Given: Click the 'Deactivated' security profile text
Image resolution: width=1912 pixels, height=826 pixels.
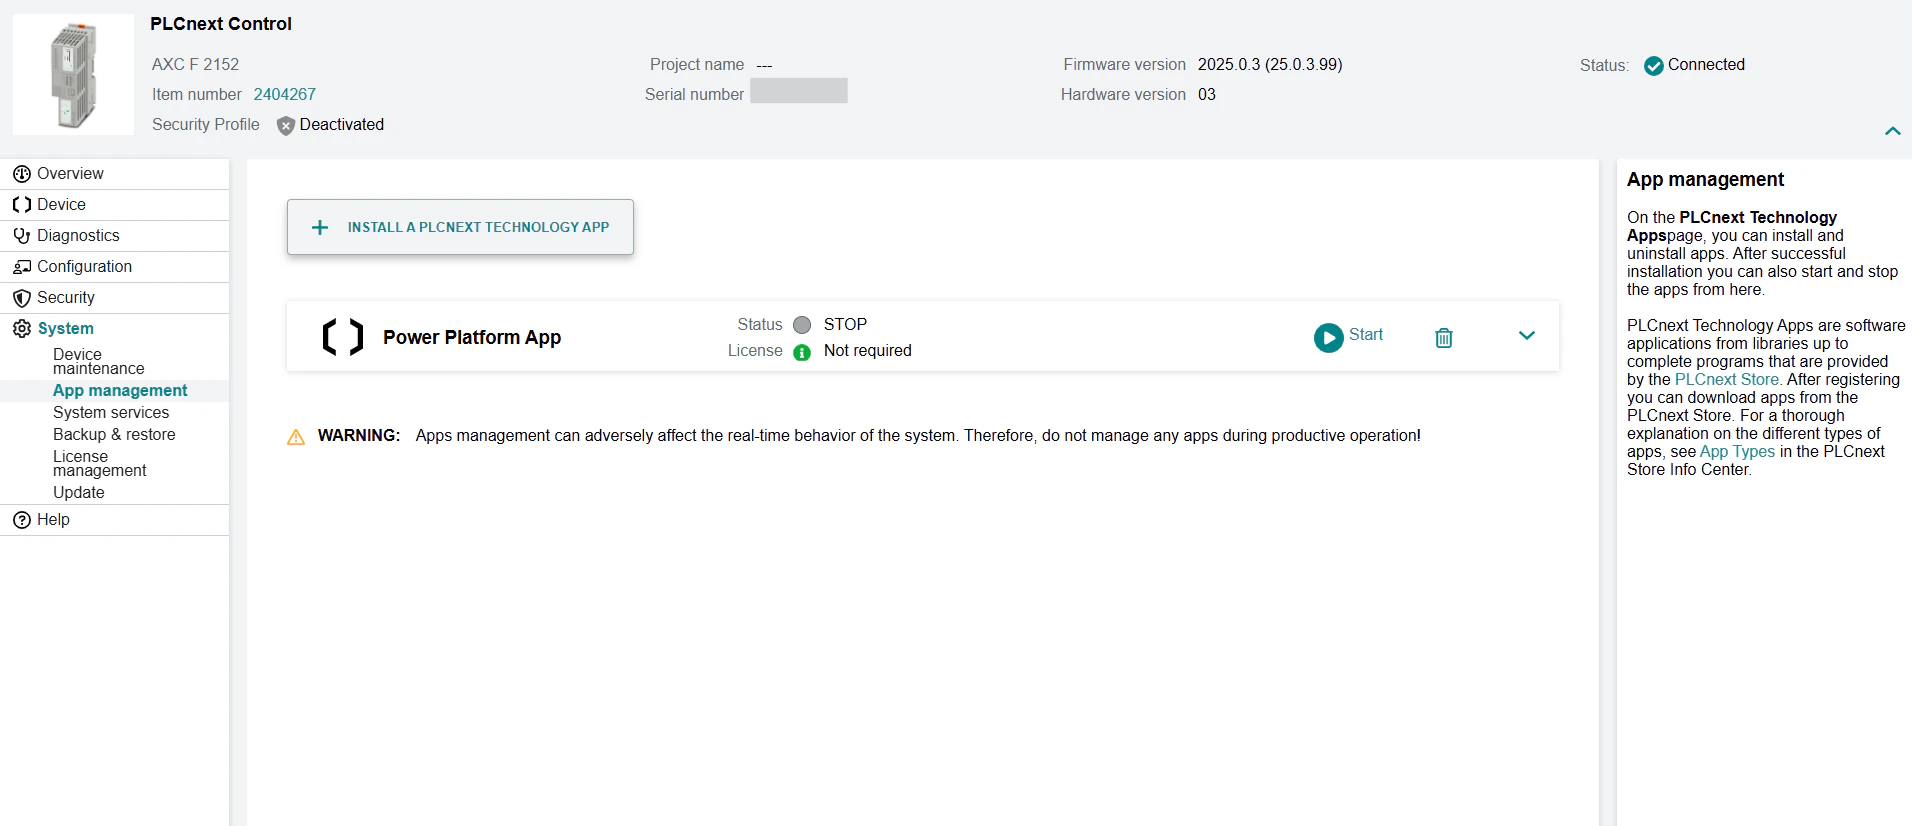Looking at the screenshot, I should pos(342,125).
